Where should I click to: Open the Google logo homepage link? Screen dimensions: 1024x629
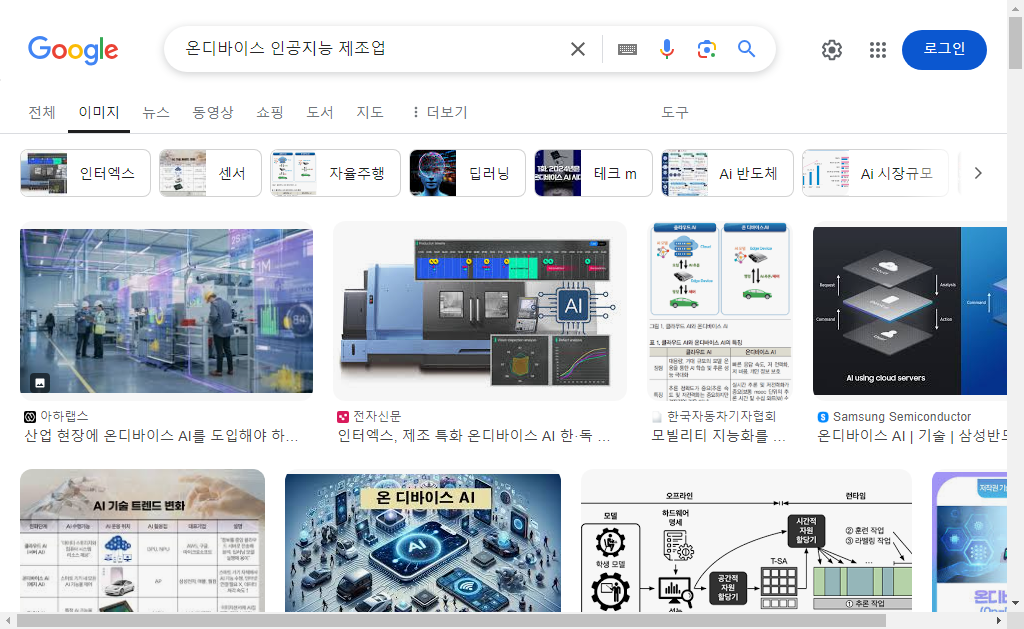[73, 50]
